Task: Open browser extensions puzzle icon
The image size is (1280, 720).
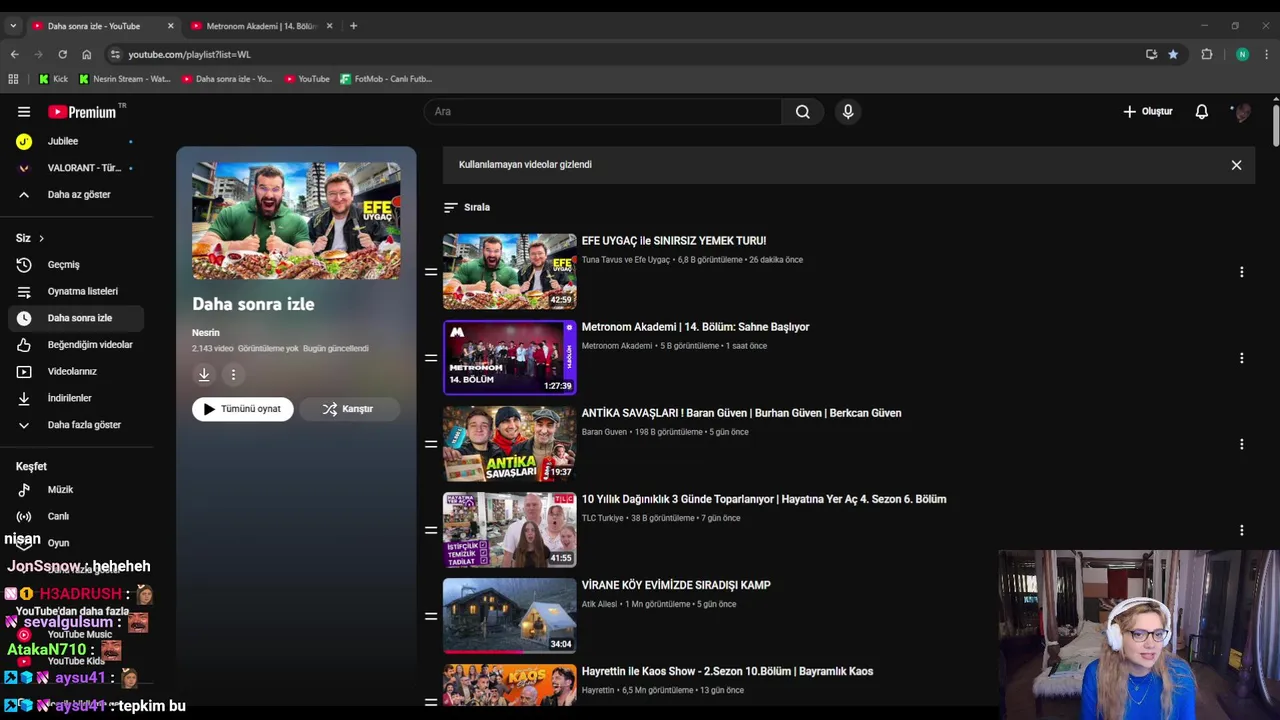Action: tap(1207, 54)
